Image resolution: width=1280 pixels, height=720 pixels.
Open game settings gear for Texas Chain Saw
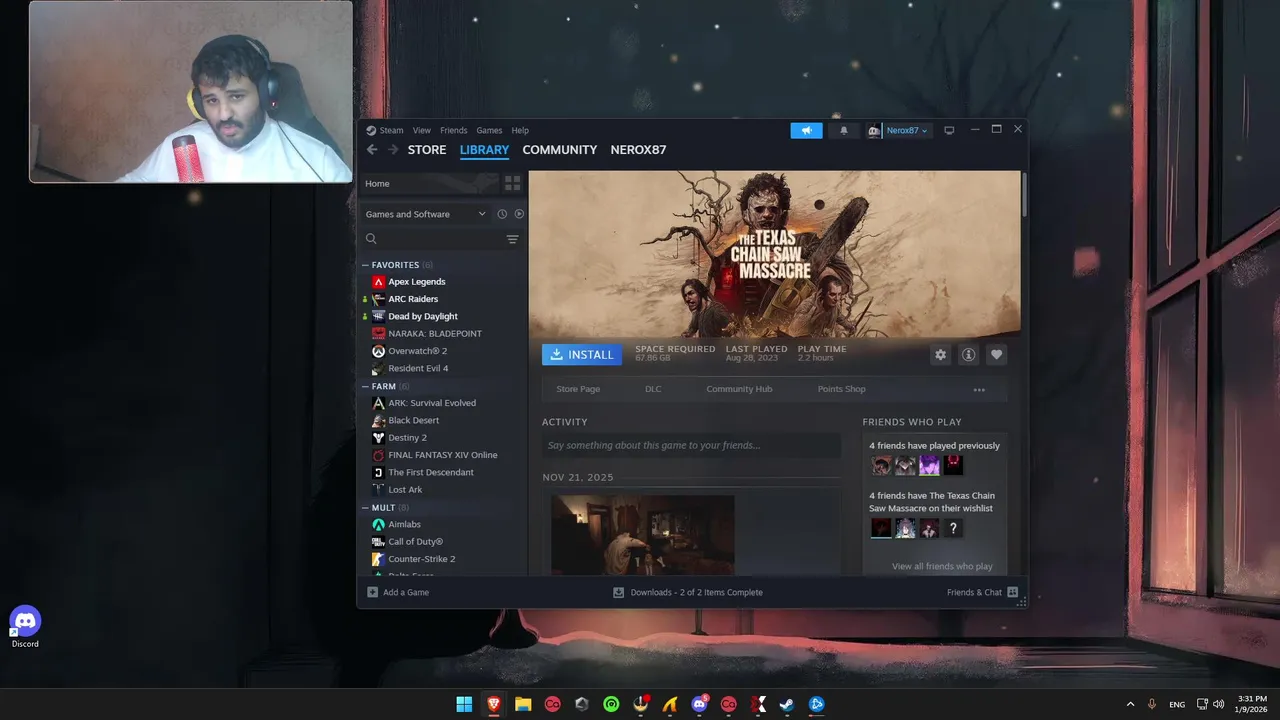pyautogui.click(x=940, y=355)
